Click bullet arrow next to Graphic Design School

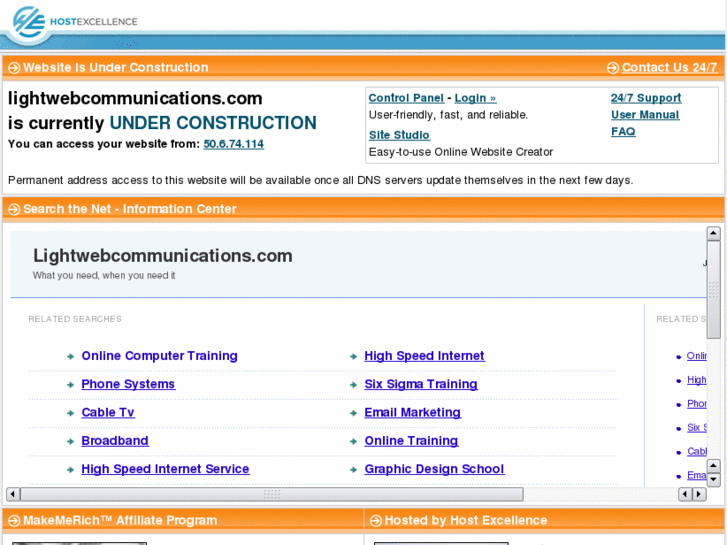tap(353, 469)
